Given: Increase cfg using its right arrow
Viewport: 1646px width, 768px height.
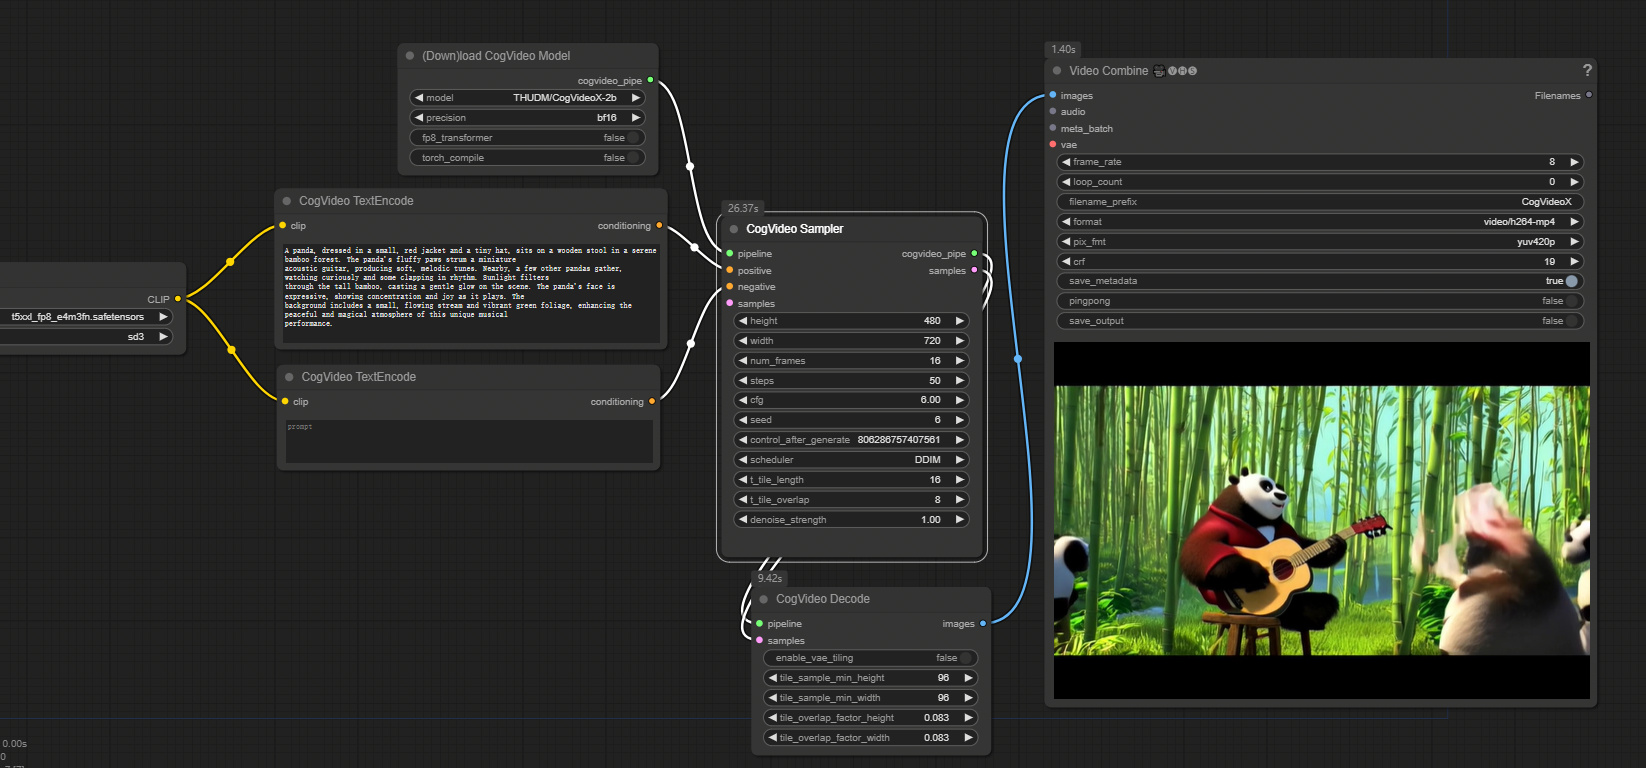Looking at the screenshot, I should point(959,400).
